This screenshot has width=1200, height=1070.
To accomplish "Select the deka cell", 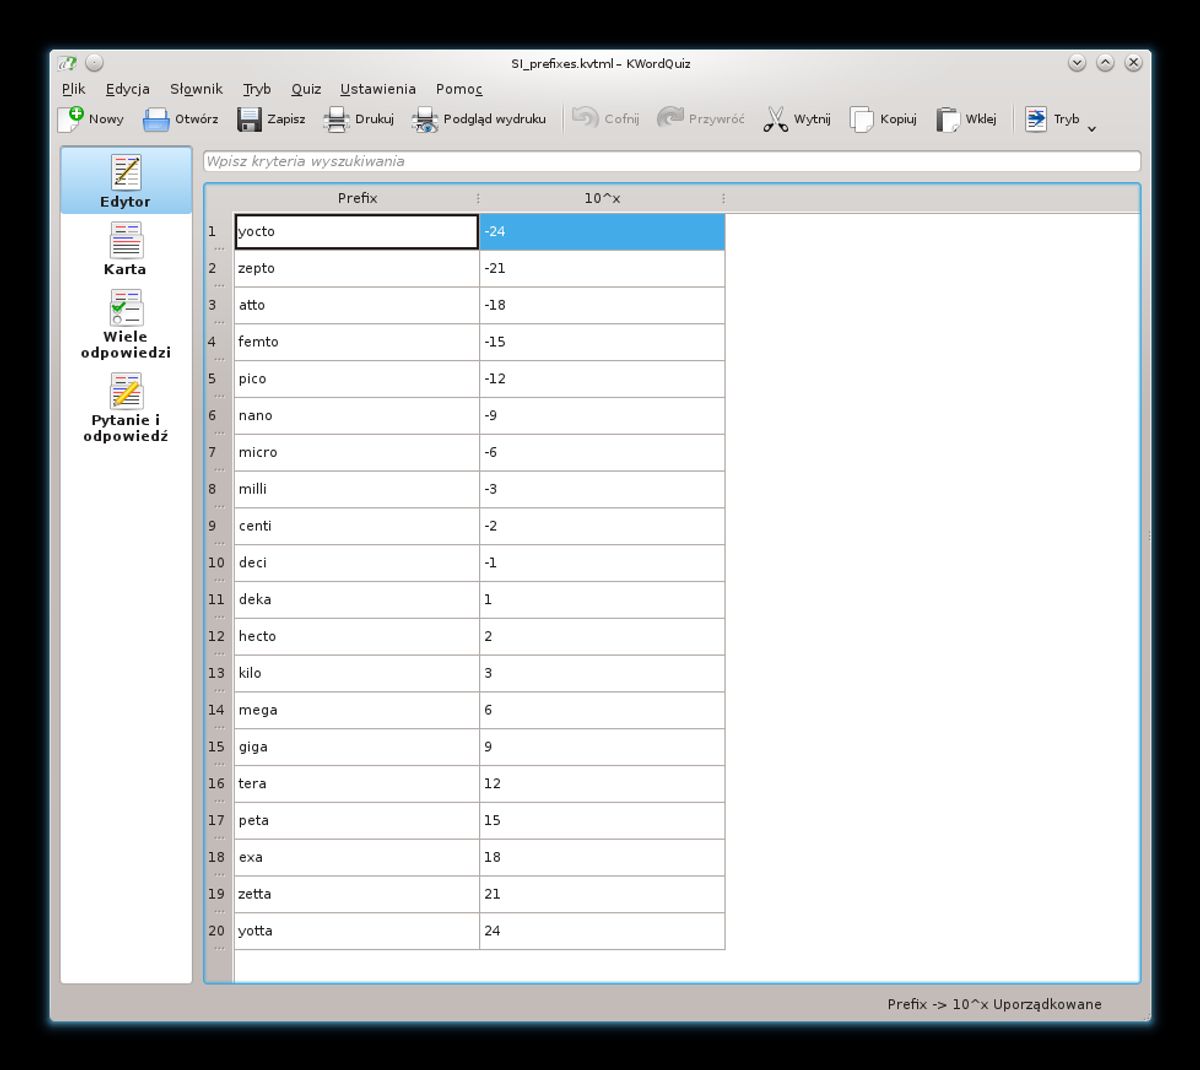I will (357, 600).
